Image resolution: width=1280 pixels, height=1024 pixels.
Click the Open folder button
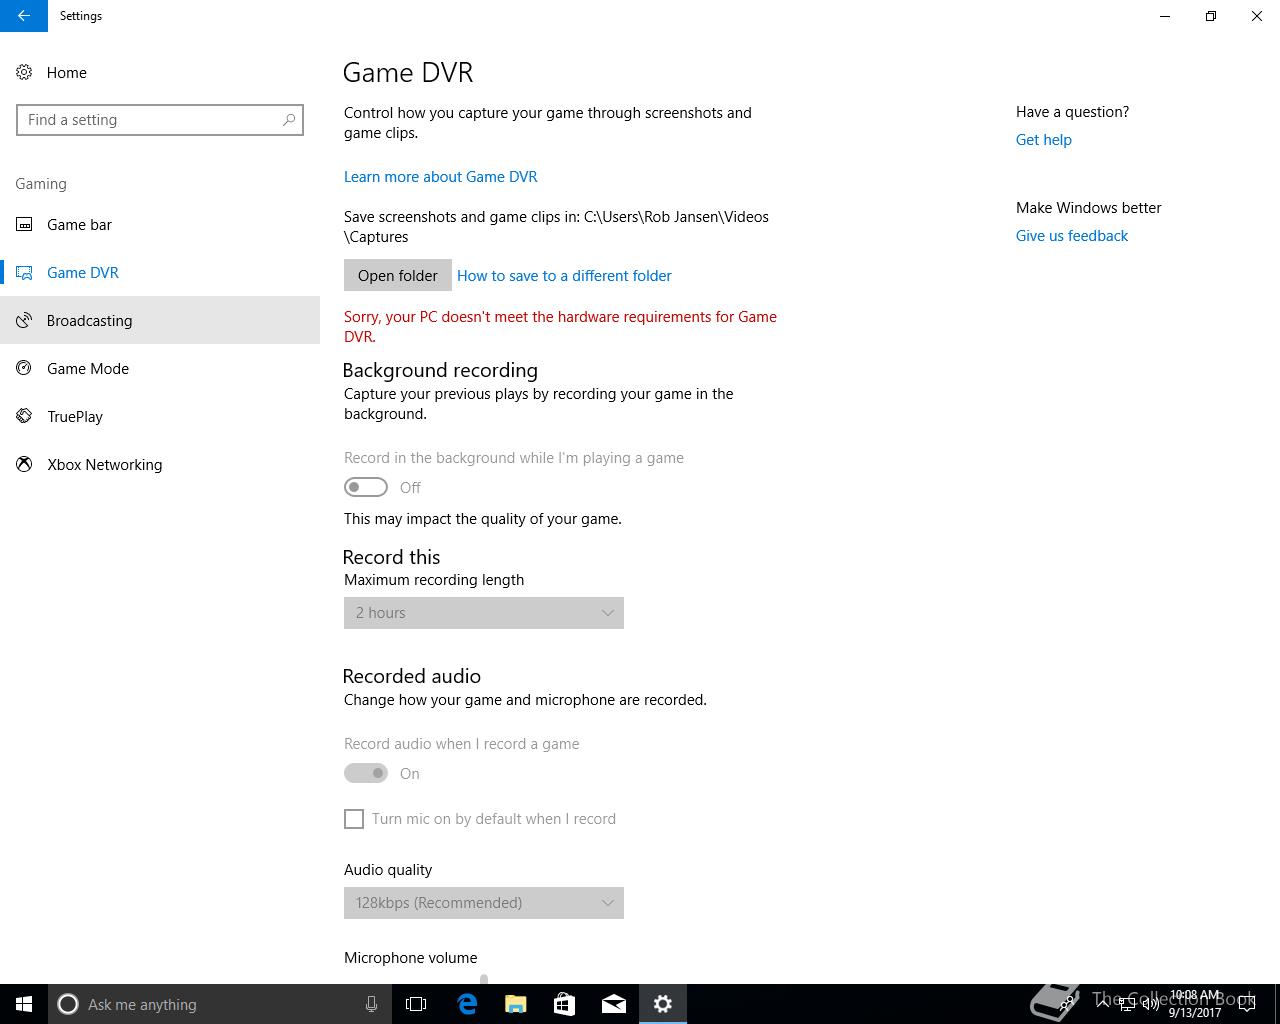pos(398,275)
